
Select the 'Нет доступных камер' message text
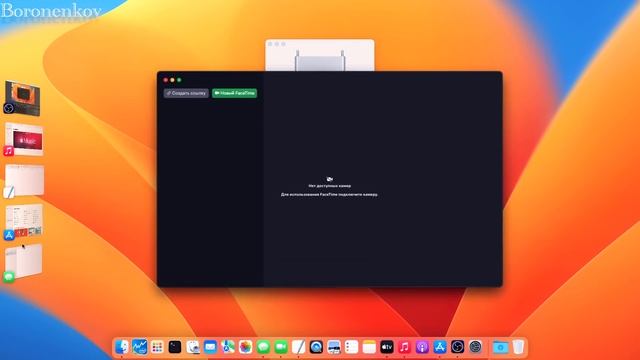(x=330, y=186)
